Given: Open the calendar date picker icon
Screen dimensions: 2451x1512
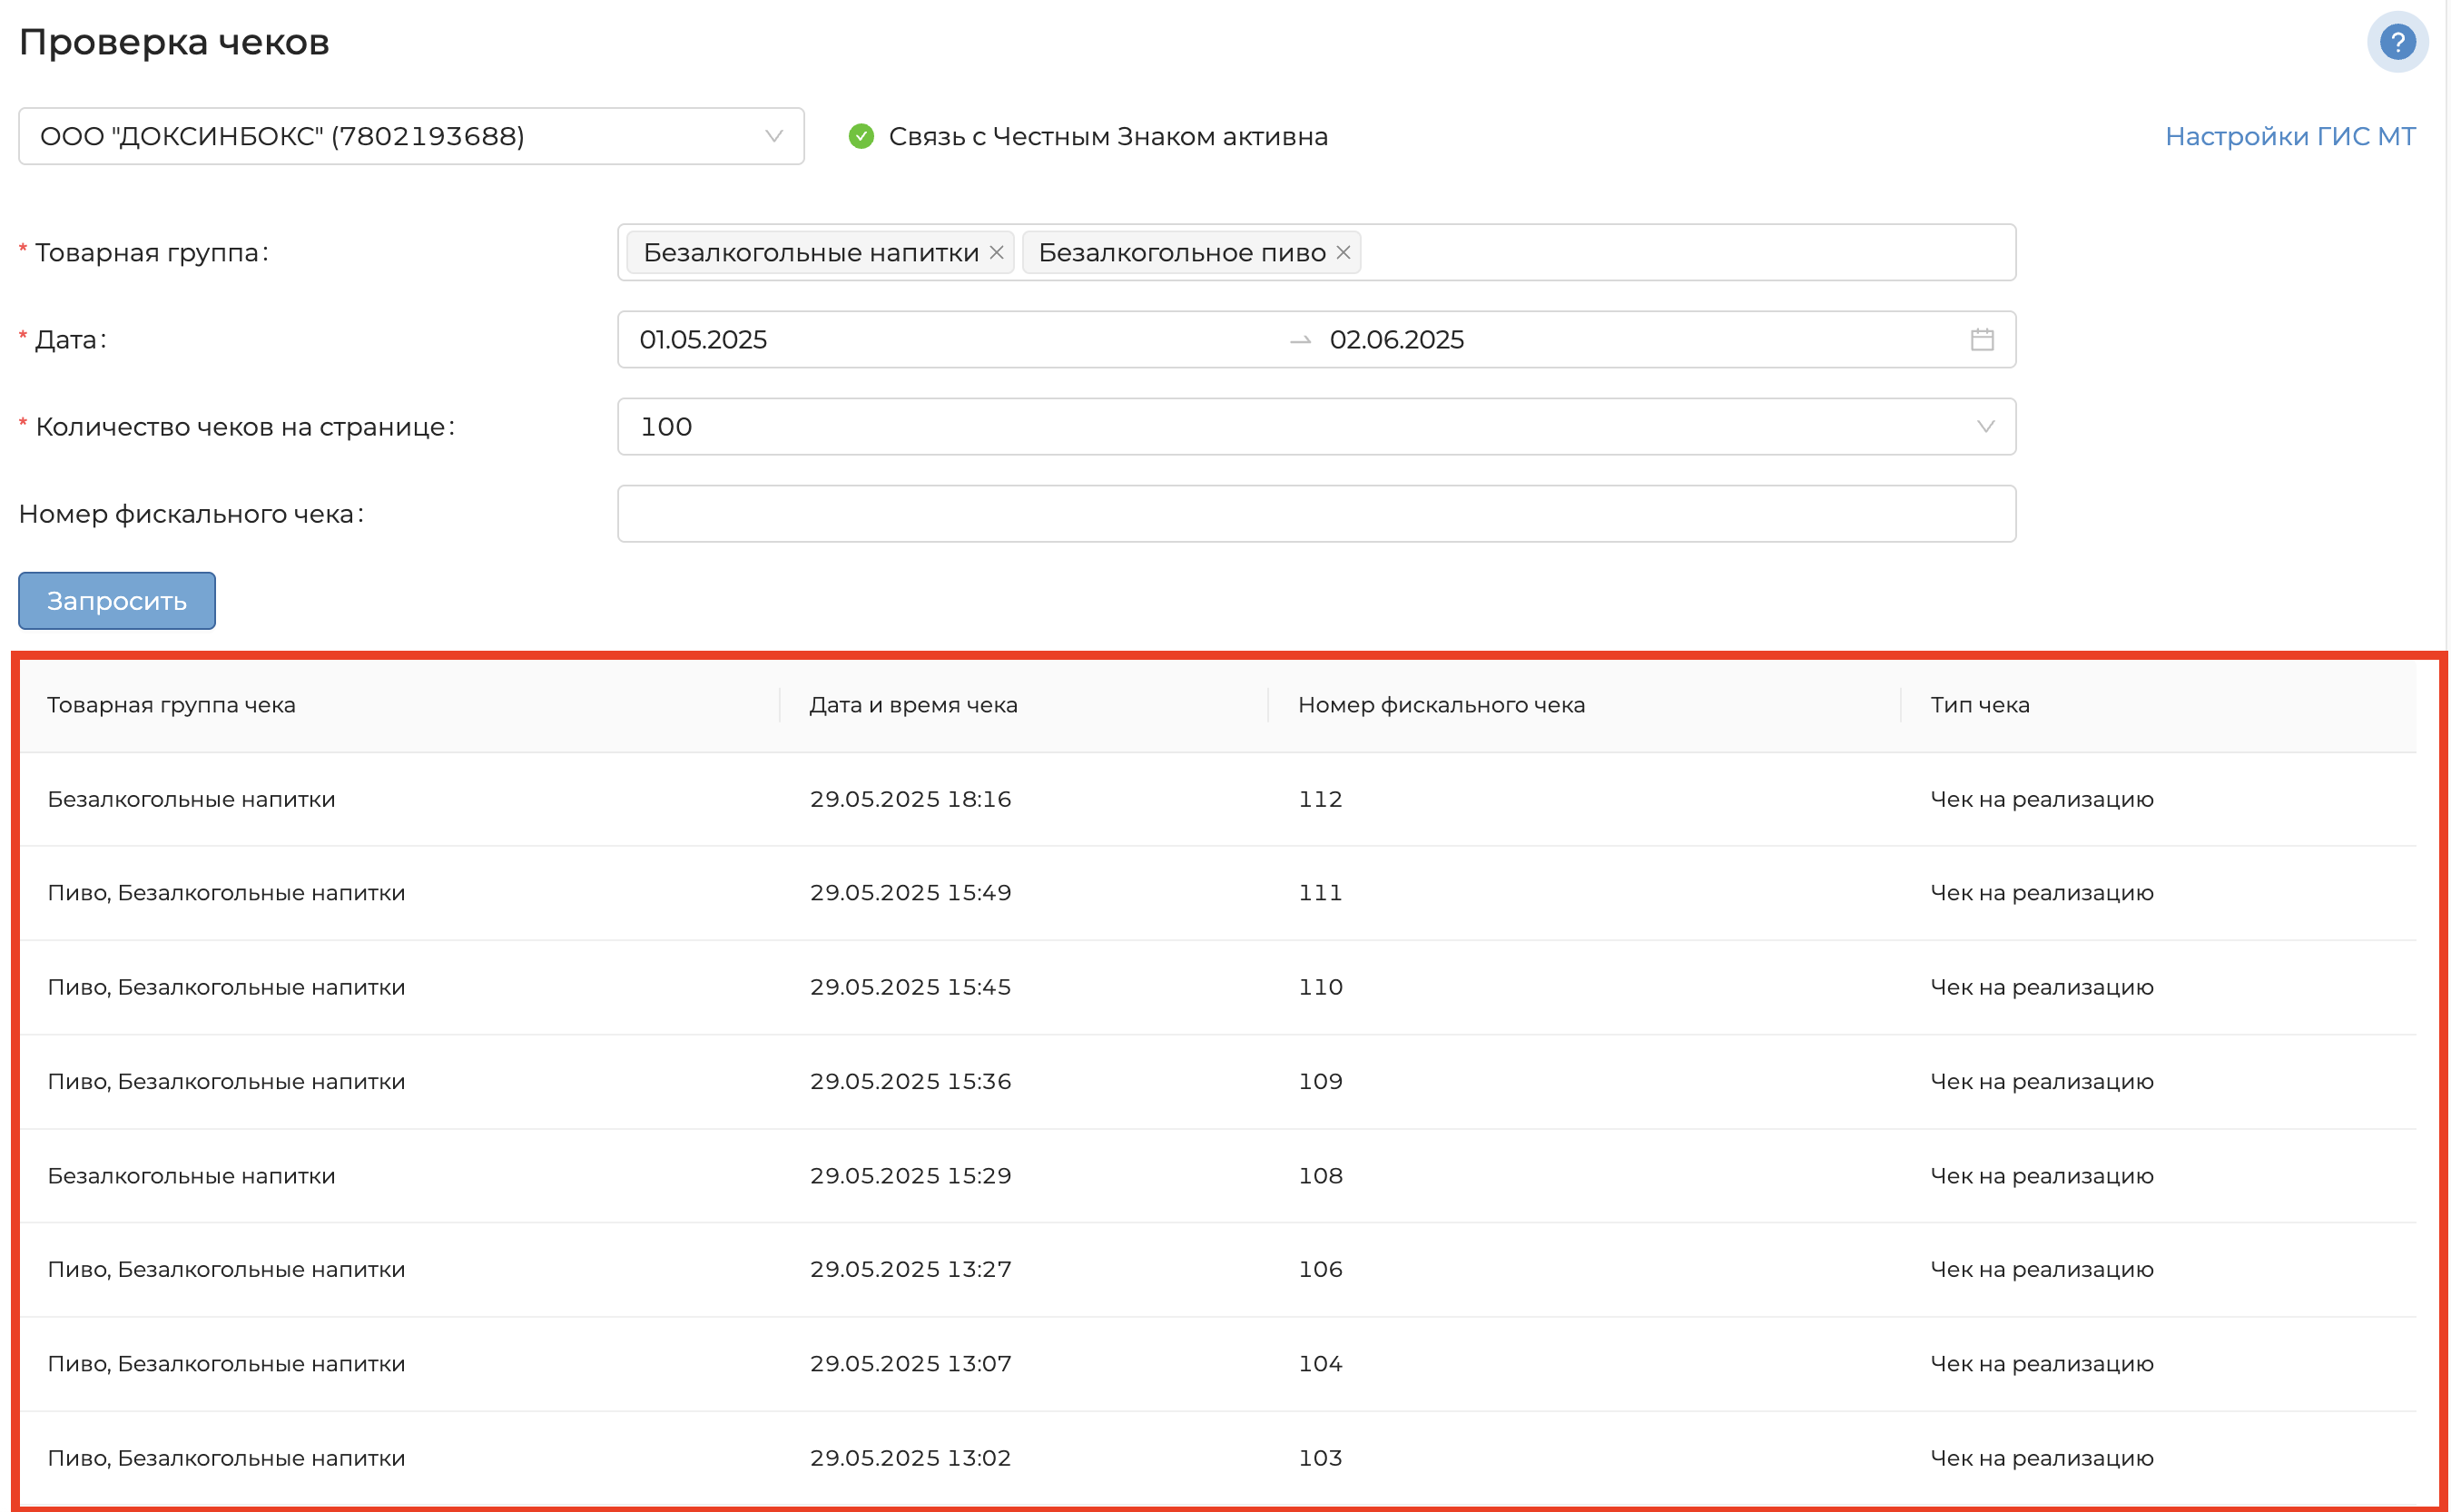Looking at the screenshot, I should click(x=1981, y=340).
